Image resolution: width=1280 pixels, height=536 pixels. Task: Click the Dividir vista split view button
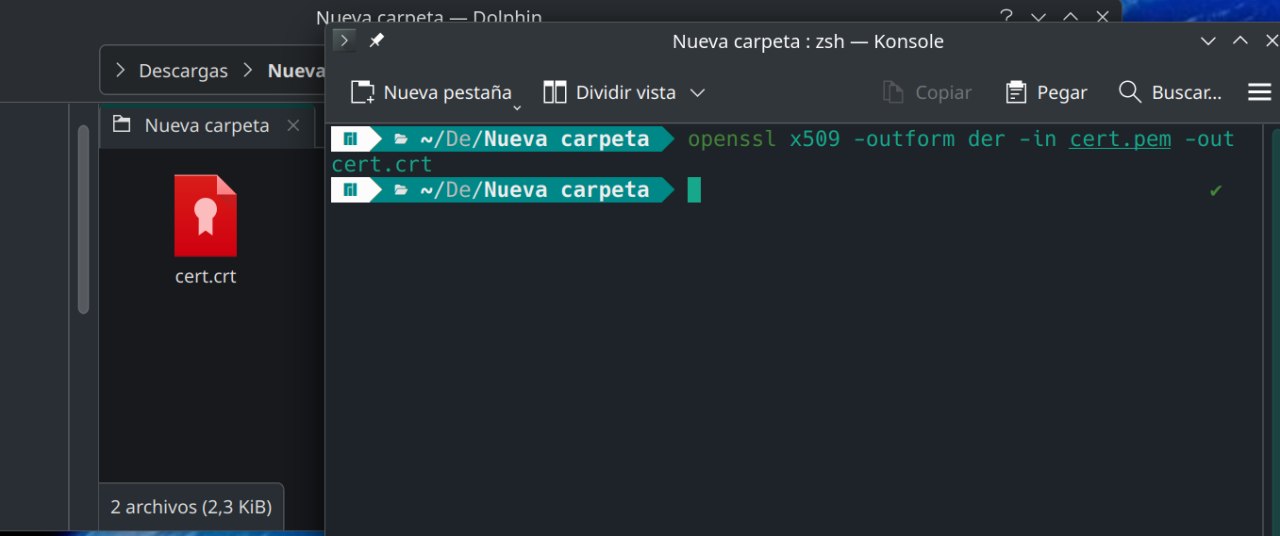point(610,93)
